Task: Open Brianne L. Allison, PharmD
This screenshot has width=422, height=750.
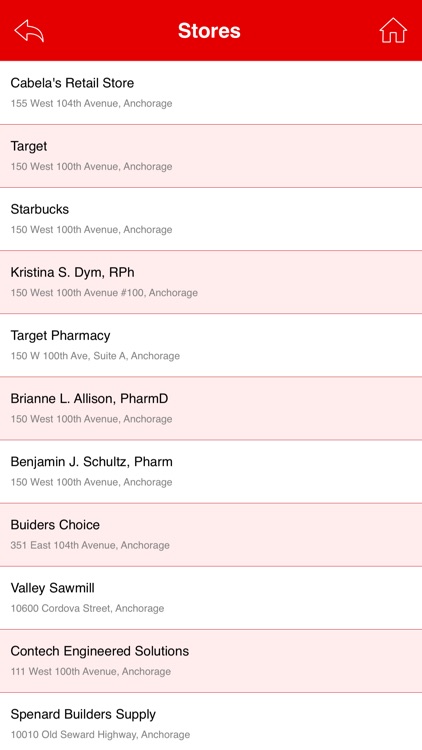Action: (211, 408)
